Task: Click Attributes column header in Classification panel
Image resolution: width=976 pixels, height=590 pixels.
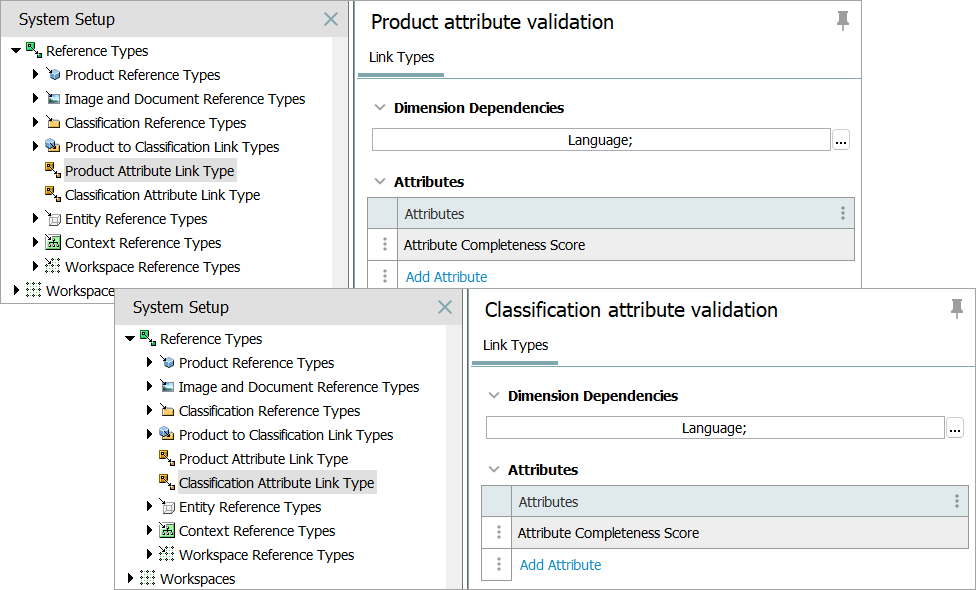Action: click(739, 502)
